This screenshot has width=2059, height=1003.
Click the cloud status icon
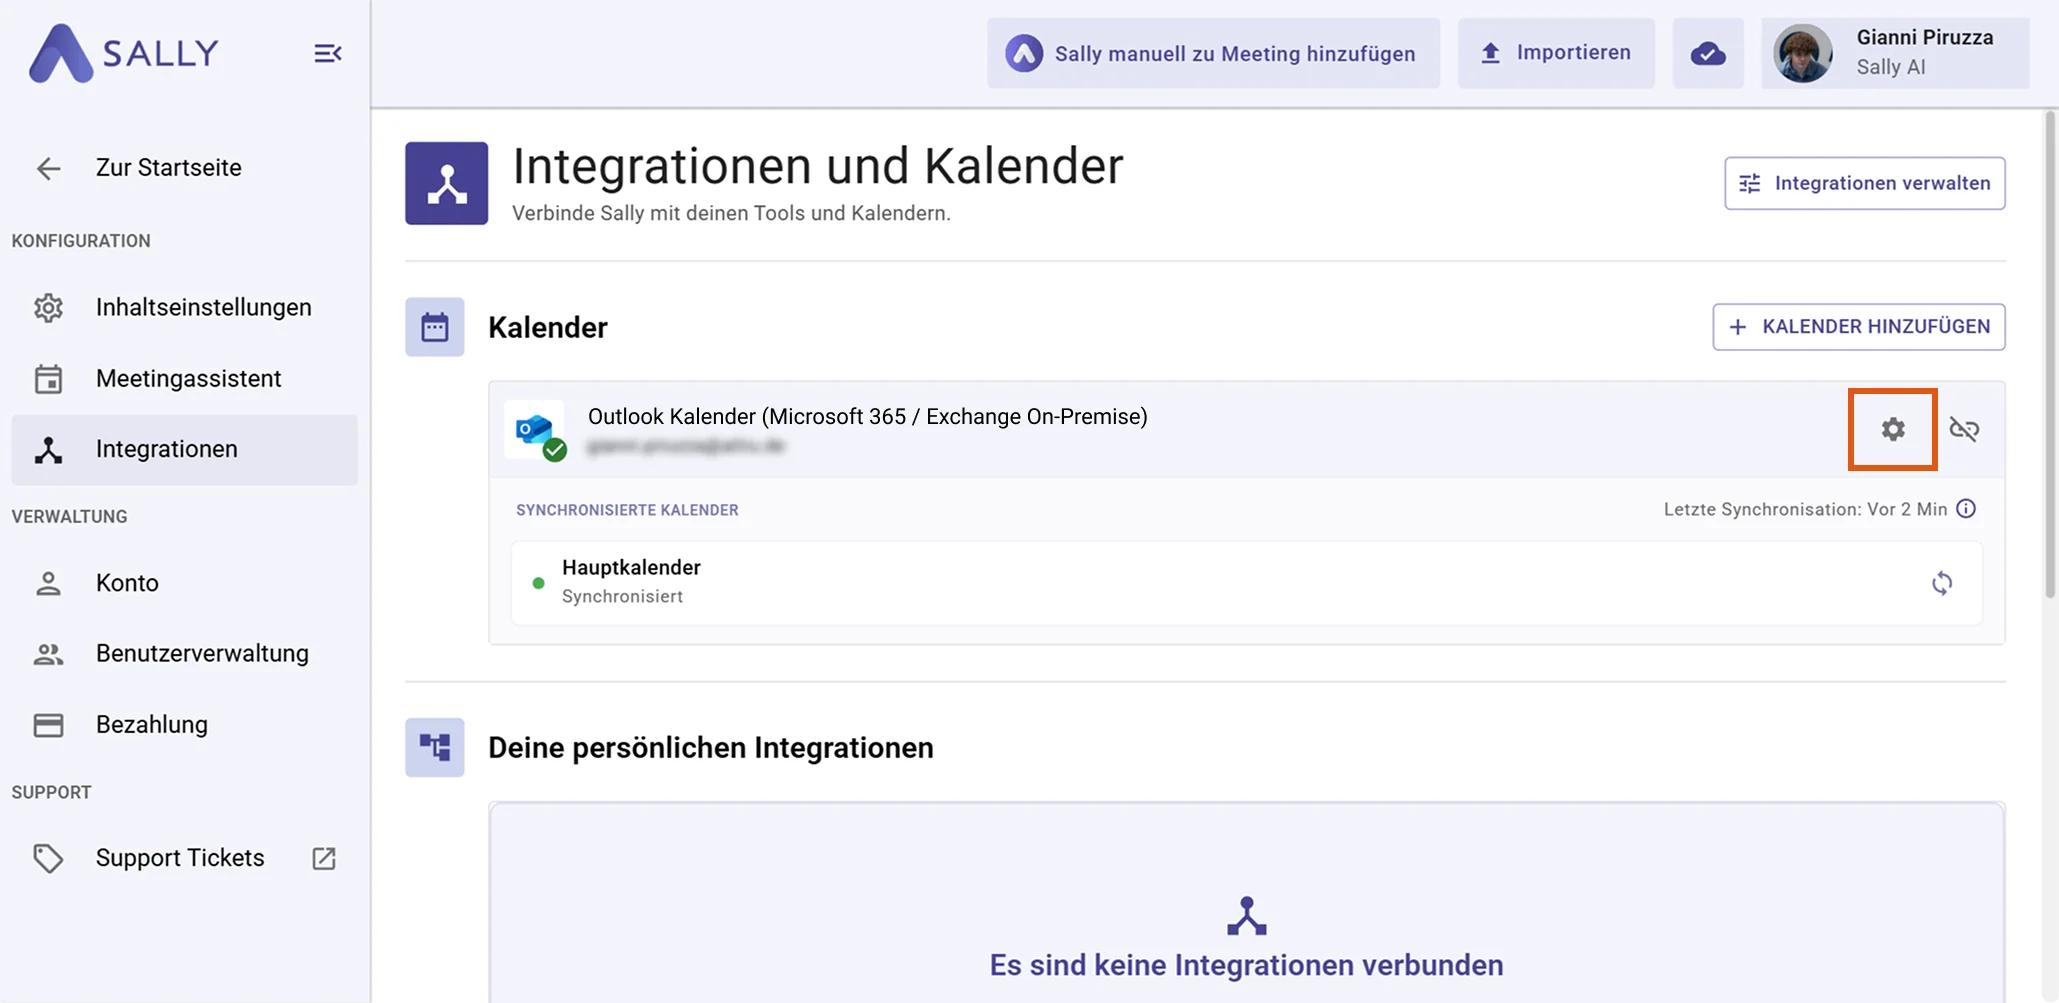(1708, 53)
